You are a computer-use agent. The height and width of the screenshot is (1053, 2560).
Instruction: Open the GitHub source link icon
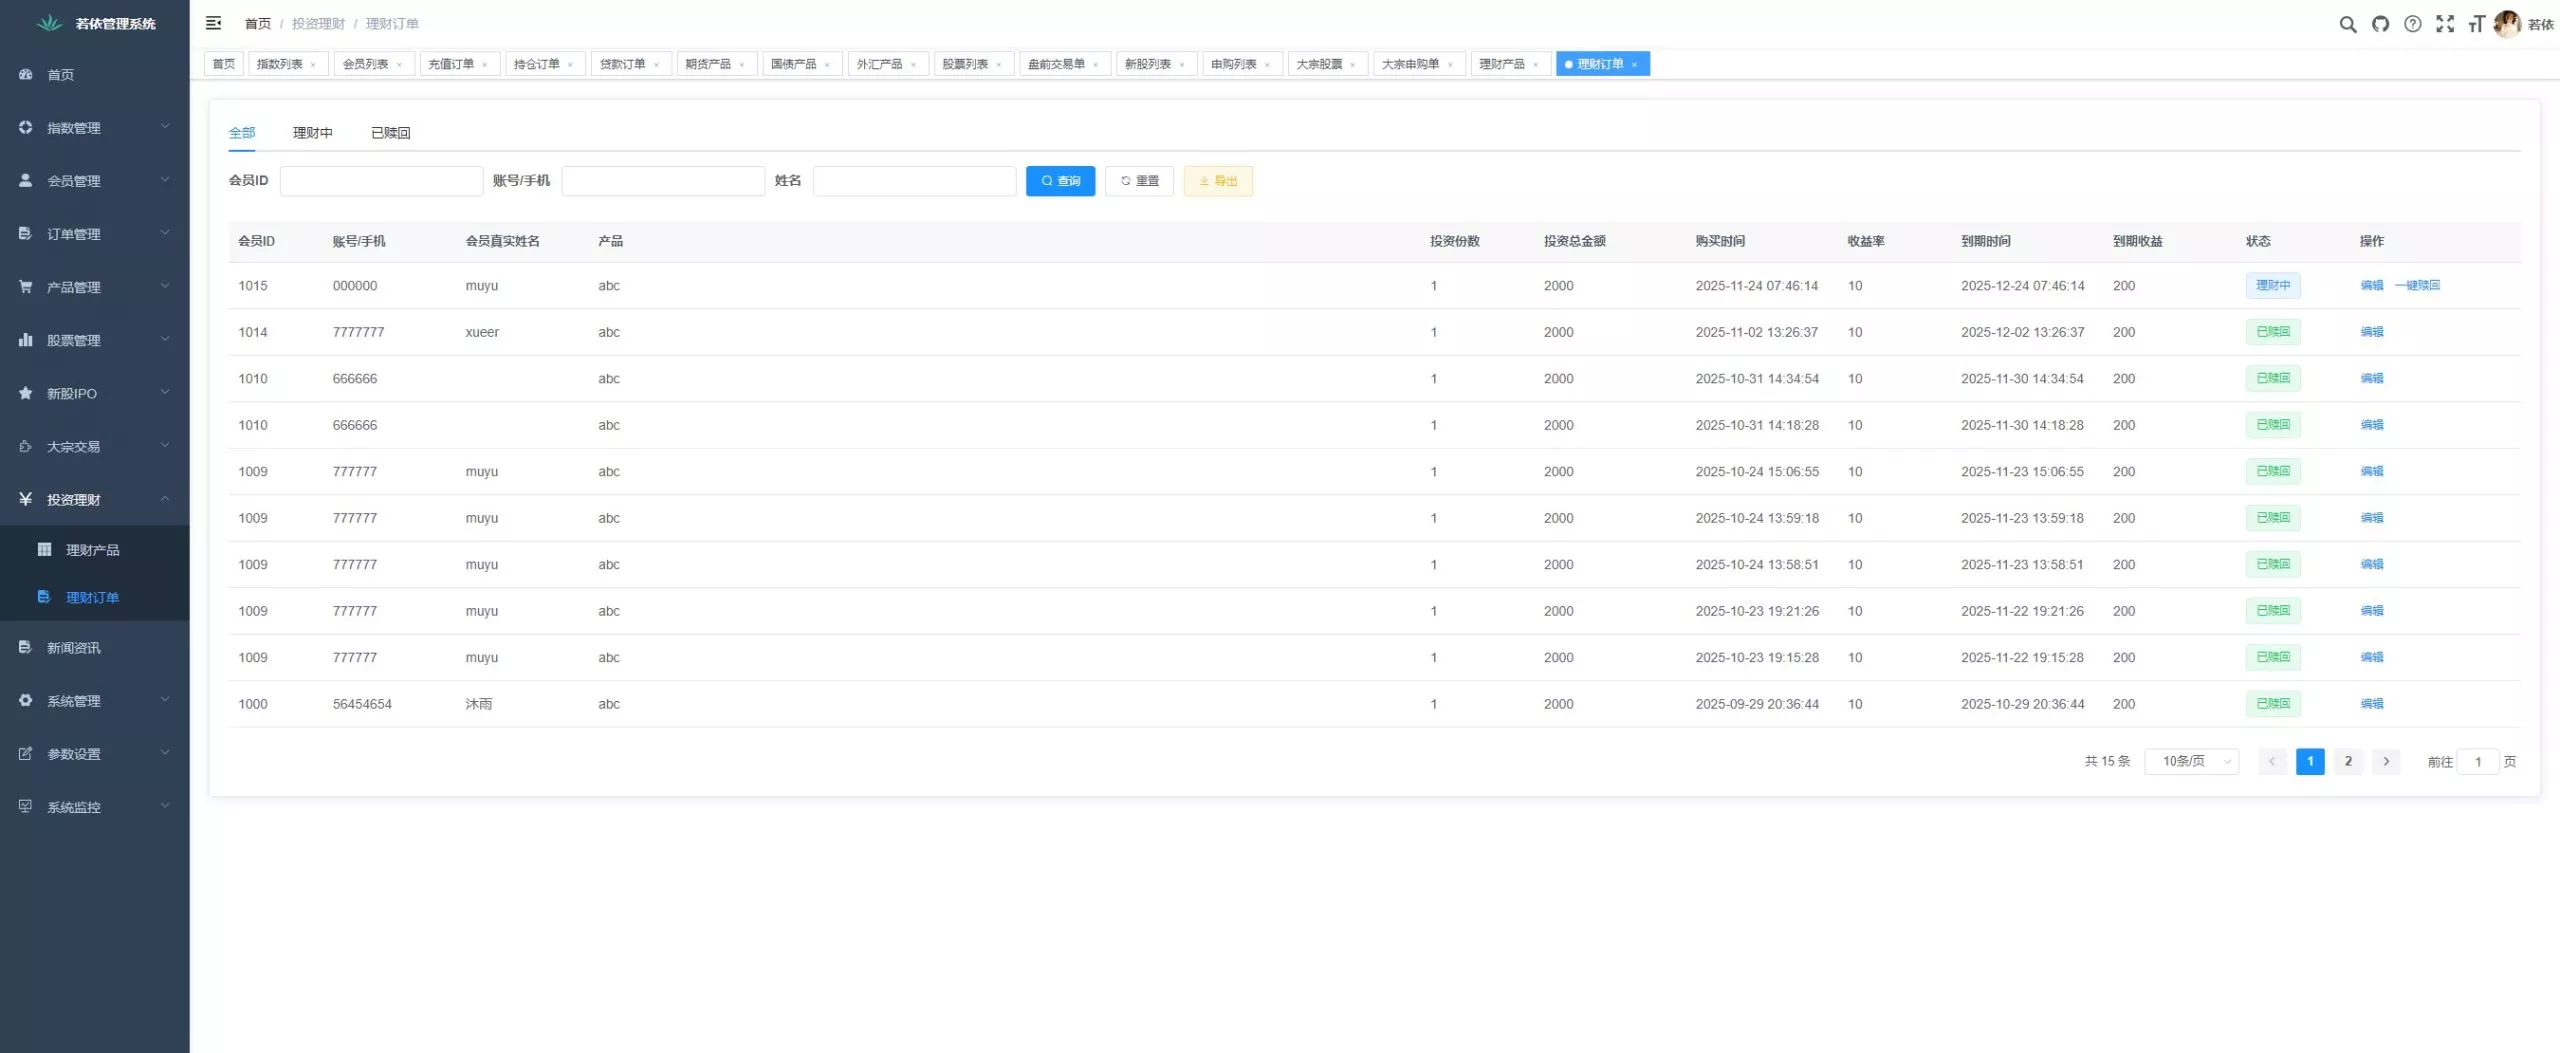tap(2380, 24)
